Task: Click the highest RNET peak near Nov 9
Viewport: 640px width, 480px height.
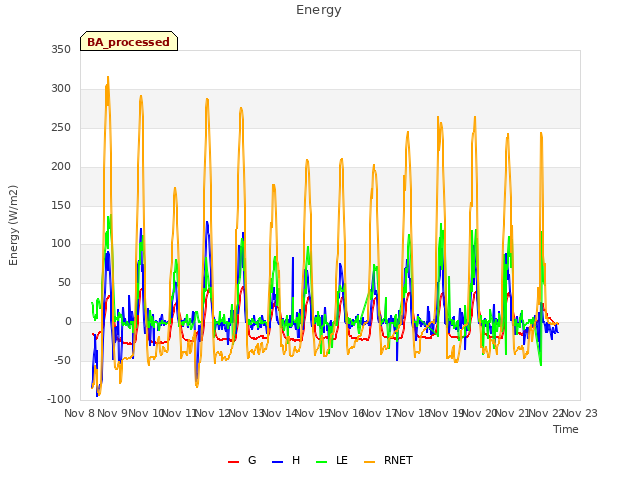Action: tap(108, 77)
